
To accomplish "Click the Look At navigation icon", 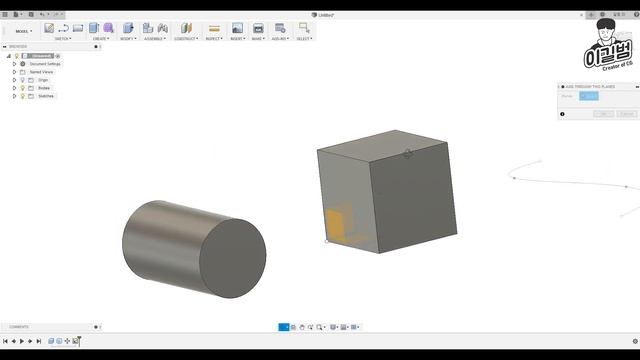I will click(x=293, y=327).
